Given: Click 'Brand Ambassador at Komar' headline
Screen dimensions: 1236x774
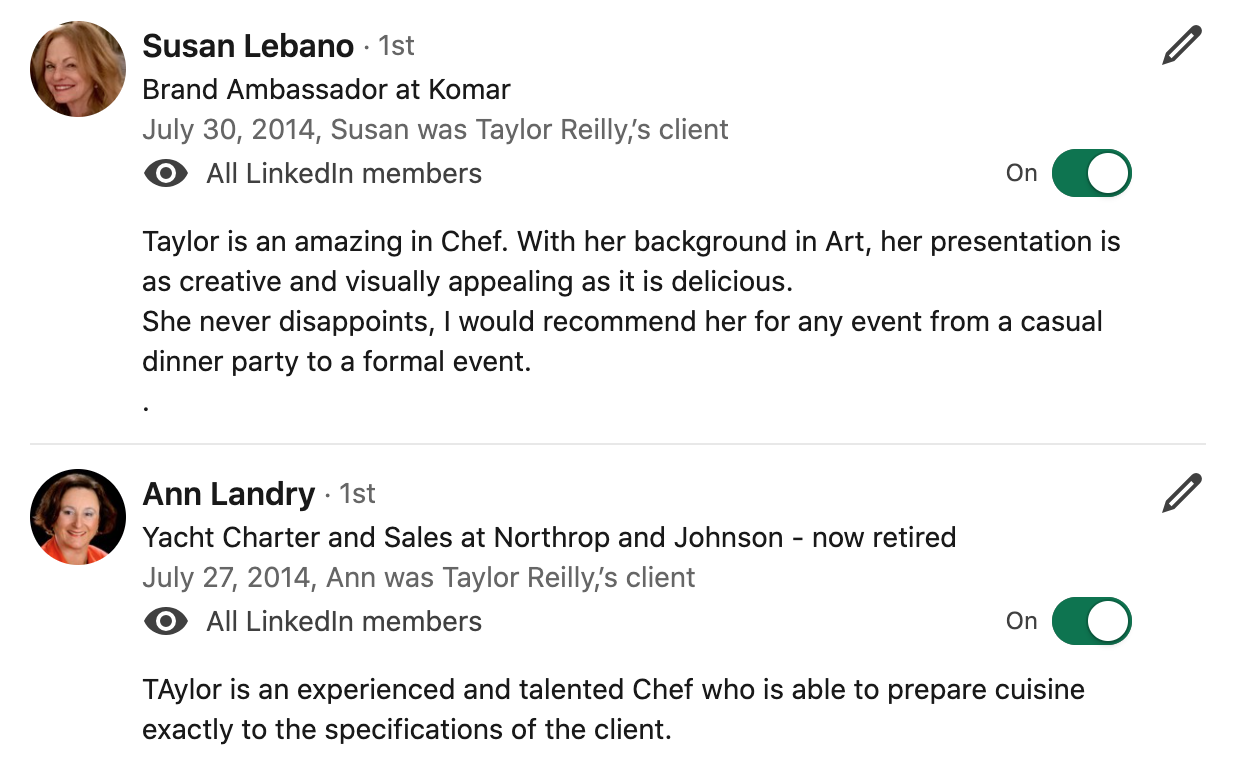Looking at the screenshot, I should [326, 90].
